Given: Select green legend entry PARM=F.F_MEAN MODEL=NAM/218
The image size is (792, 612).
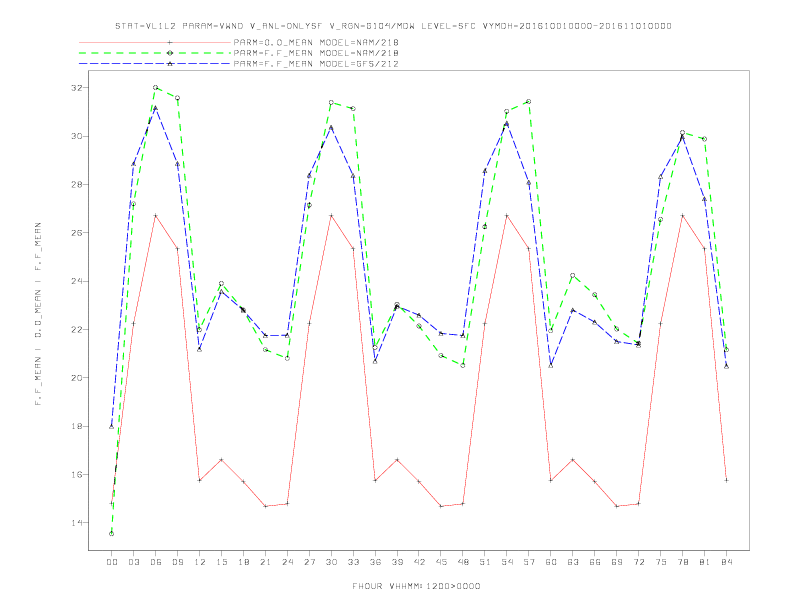Looking at the screenshot, I should [x=316, y=53].
